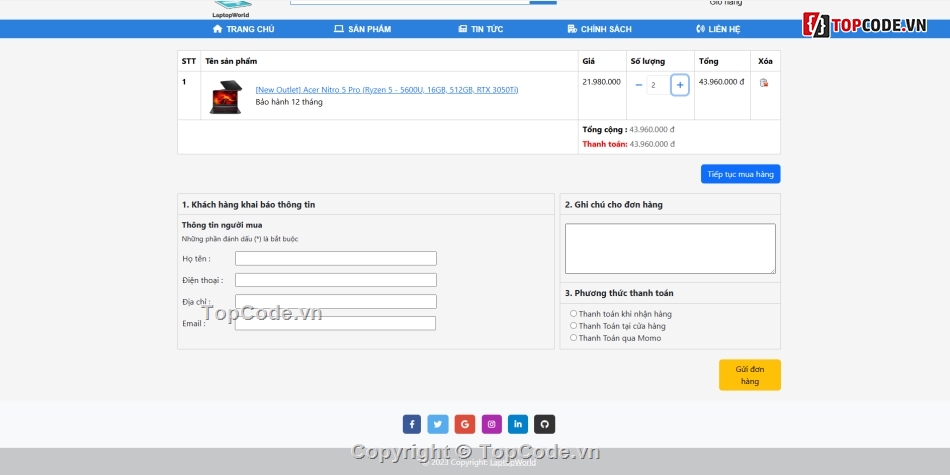This screenshot has height=475, width=950.
Task: Click the 'Tiếp tục mua hàng' button
Action: 740,174
